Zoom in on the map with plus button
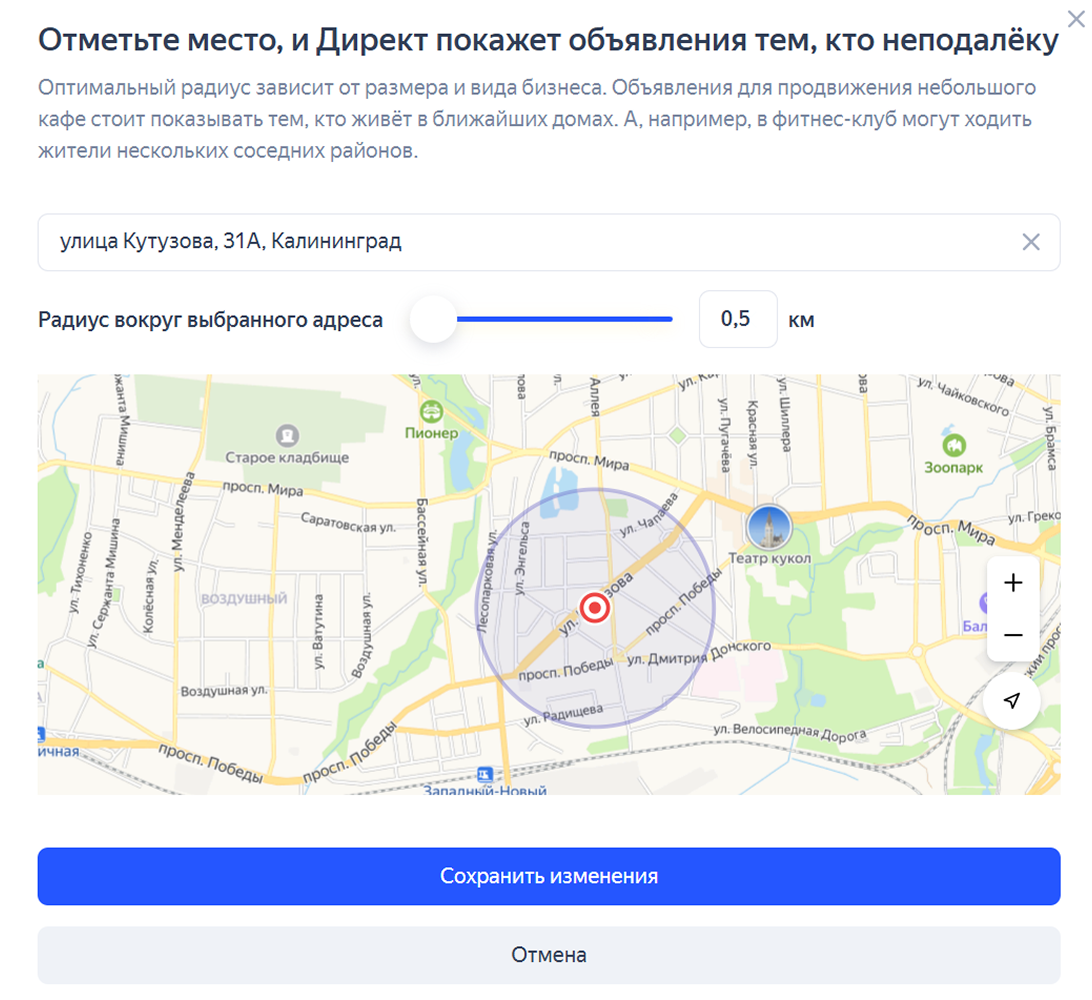The image size is (1092, 1000). 1013,583
